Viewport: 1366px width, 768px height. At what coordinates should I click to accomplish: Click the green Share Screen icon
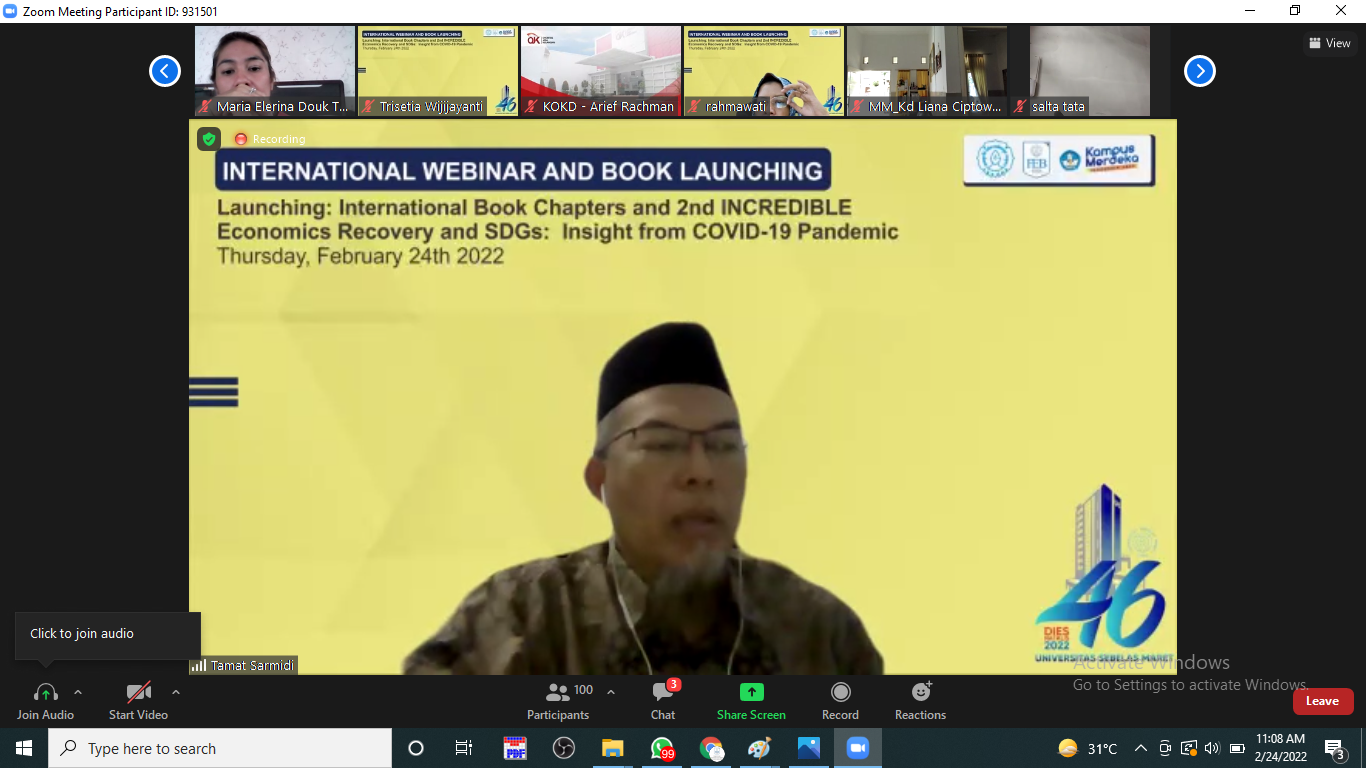pyautogui.click(x=751, y=692)
